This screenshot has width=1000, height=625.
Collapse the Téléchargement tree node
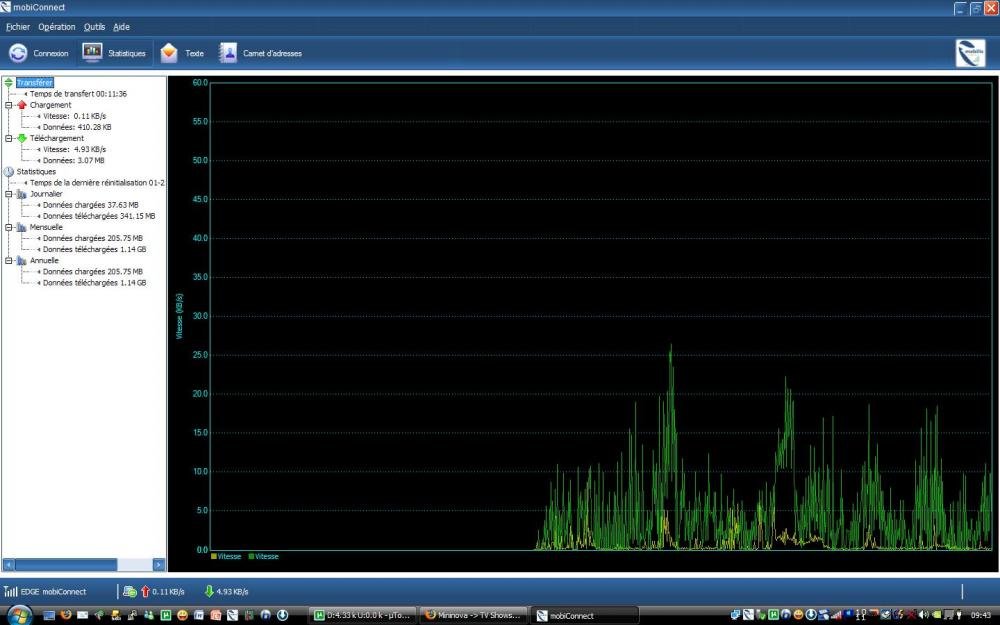pyautogui.click(x=9, y=138)
